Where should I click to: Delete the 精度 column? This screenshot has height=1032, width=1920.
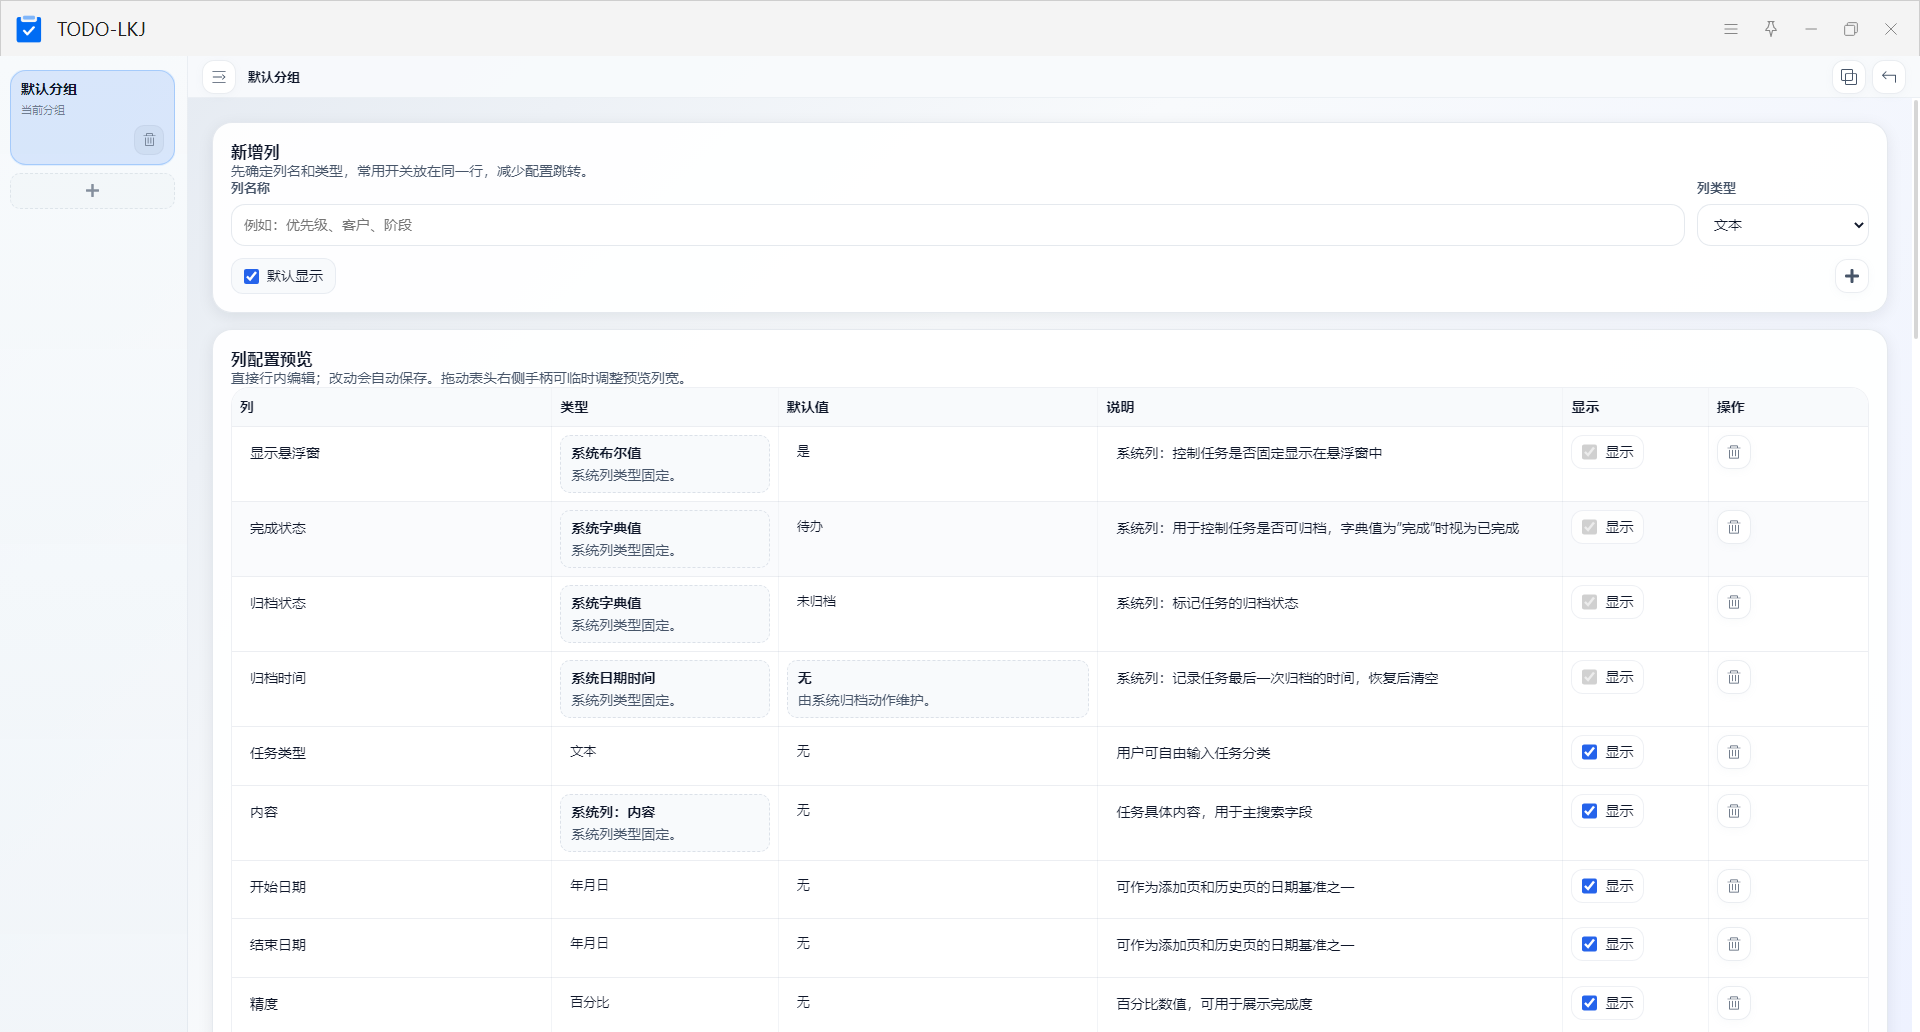pos(1734,1003)
